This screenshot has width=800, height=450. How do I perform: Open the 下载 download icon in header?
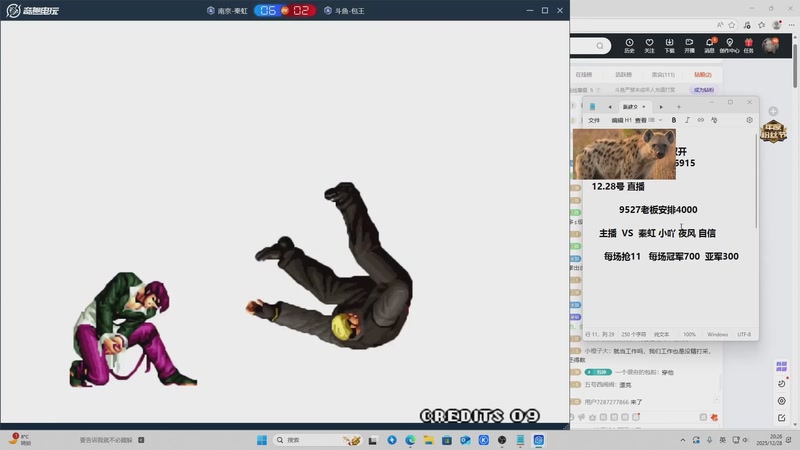[x=669, y=45]
